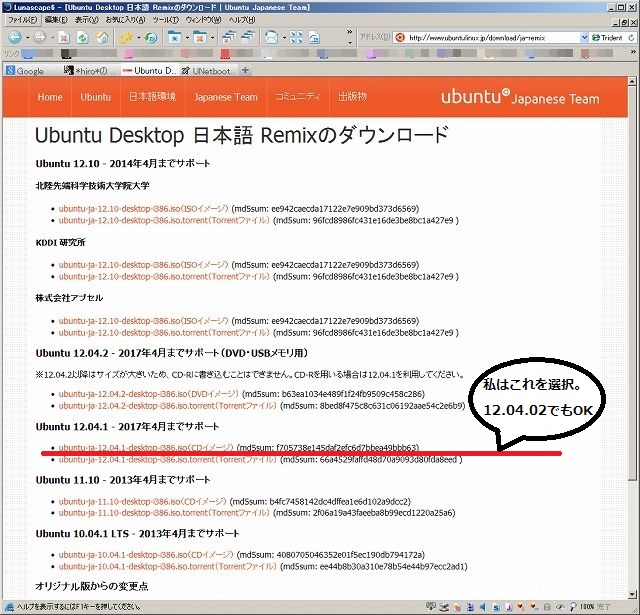Expand the mail icon dropdown arrow
The height and width of the screenshot is (615, 640).
(284, 38)
